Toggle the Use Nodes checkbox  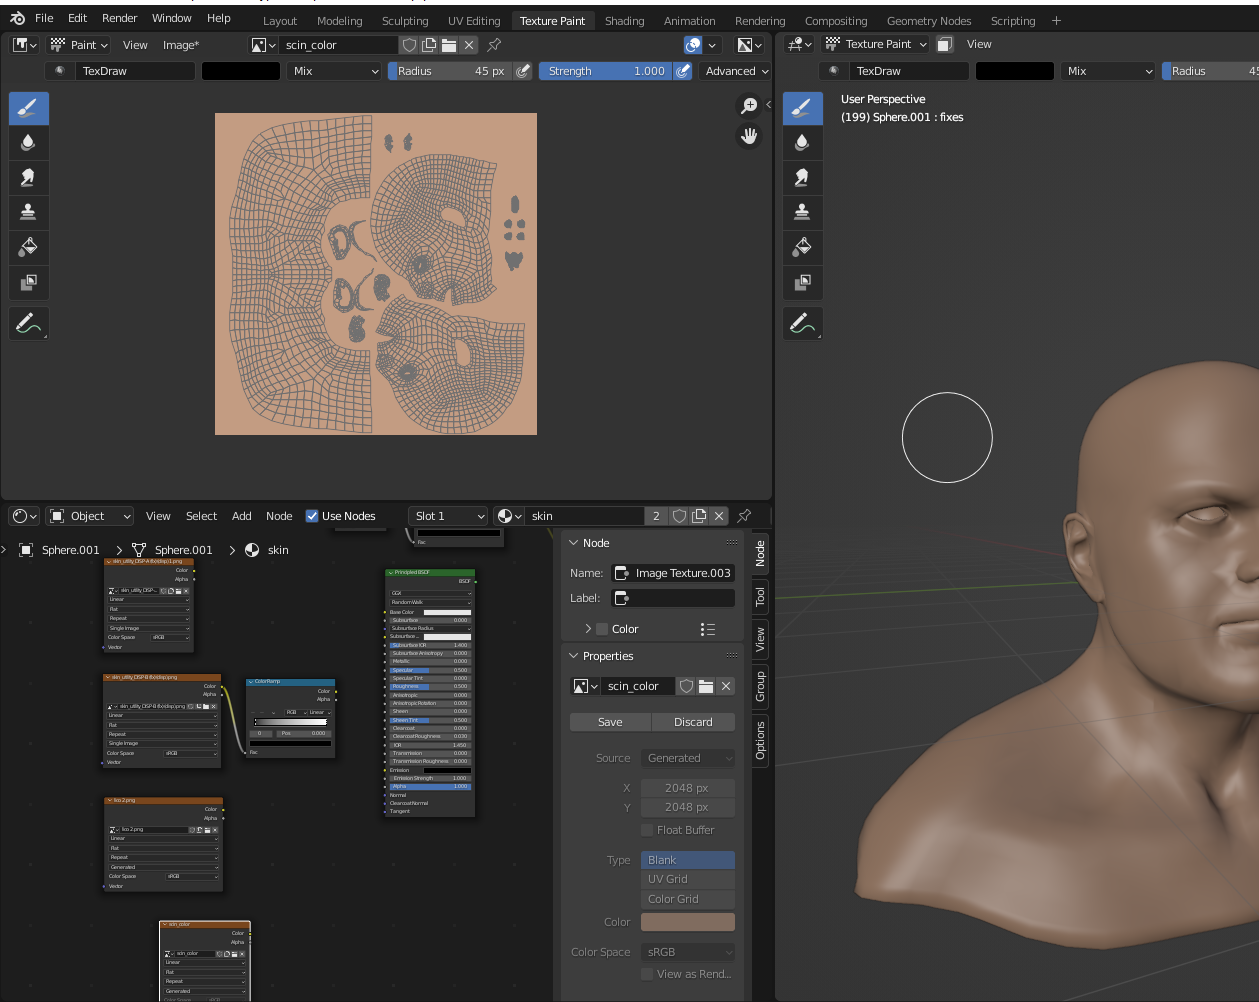(x=312, y=516)
